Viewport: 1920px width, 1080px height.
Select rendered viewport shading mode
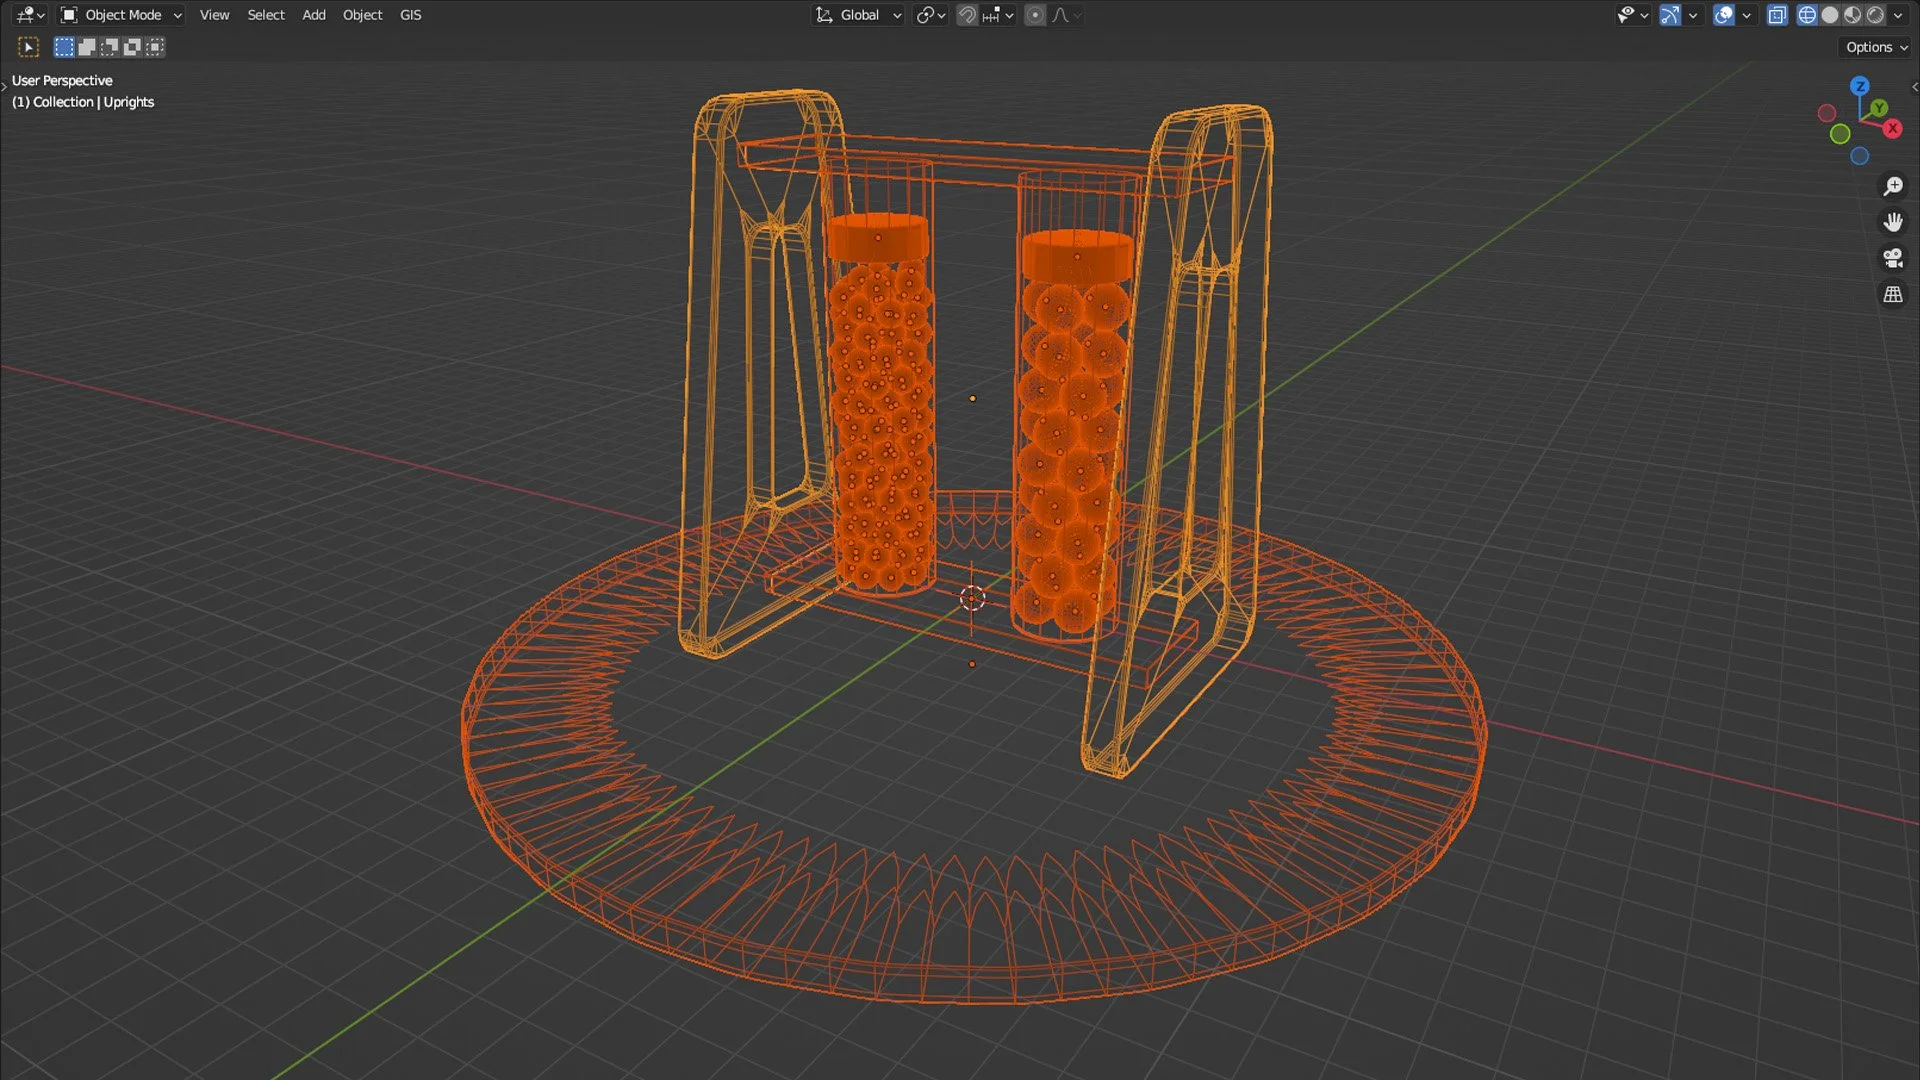1876,15
